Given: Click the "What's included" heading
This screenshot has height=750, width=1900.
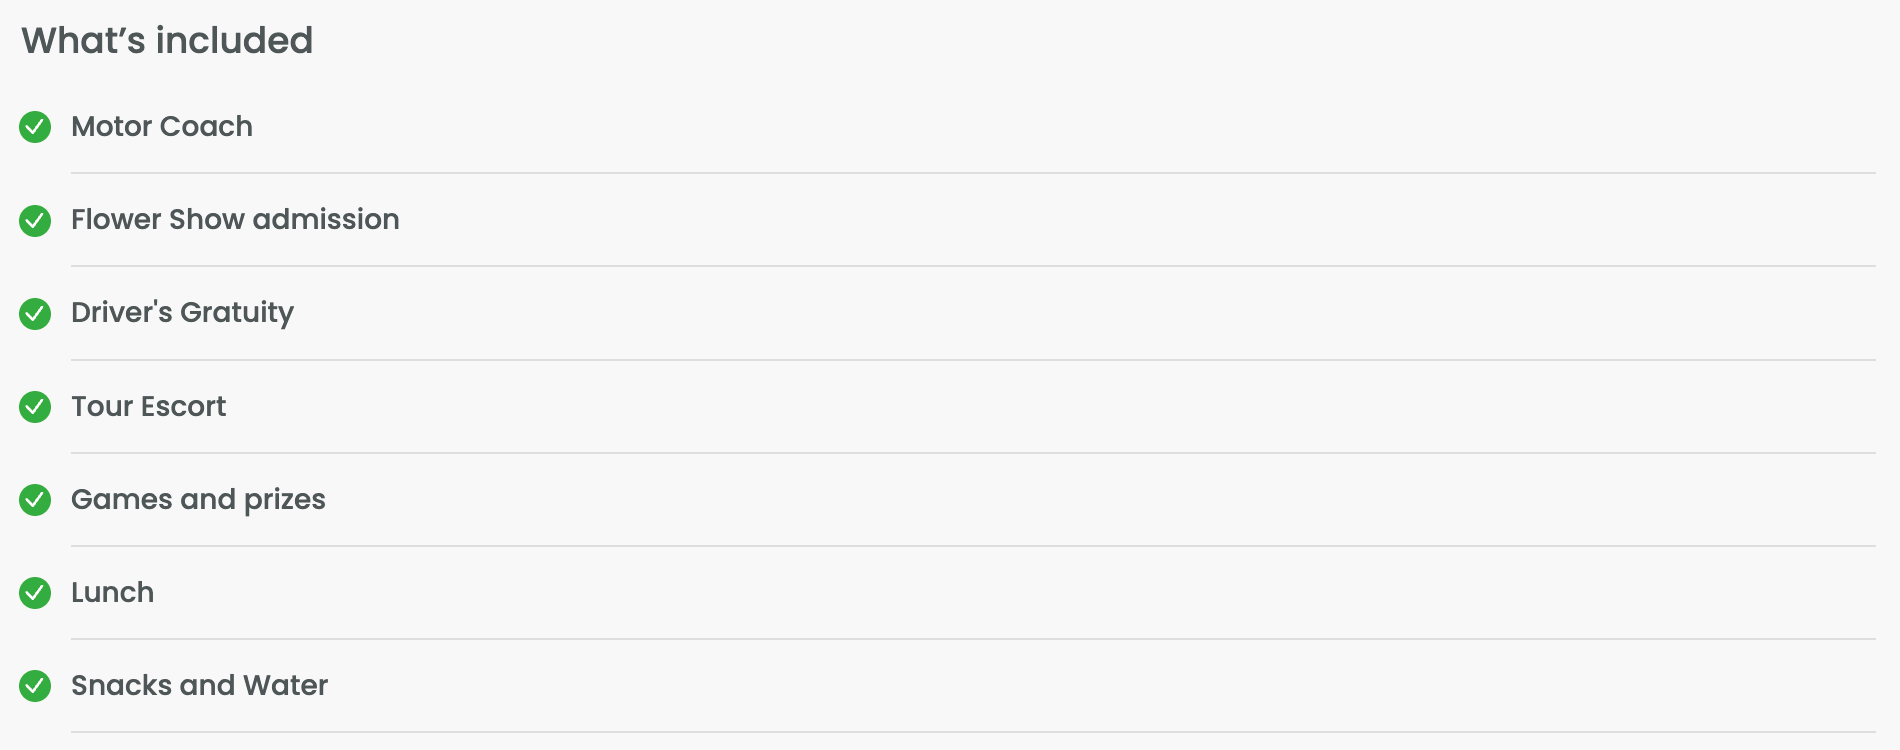Looking at the screenshot, I should (167, 41).
